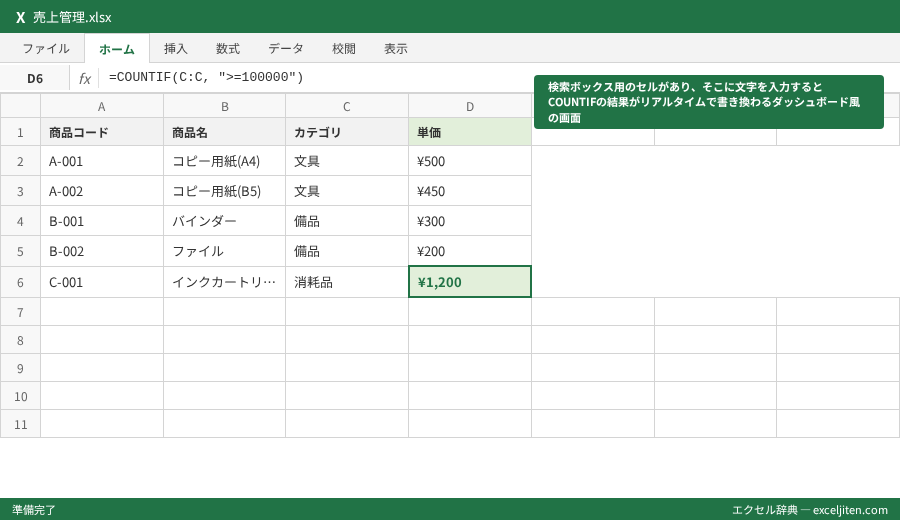Select row 6 header

point(20,282)
